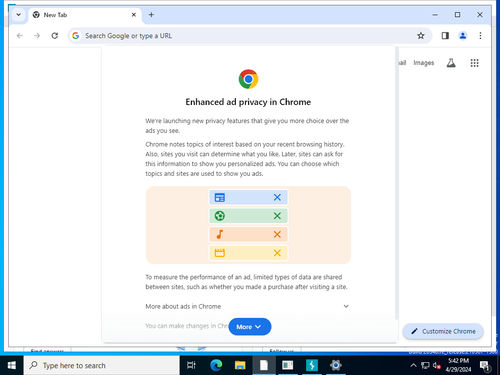Open the Windows Start menu
This screenshot has width=500, height=375.
pyautogui.click(x=12, y=365)
